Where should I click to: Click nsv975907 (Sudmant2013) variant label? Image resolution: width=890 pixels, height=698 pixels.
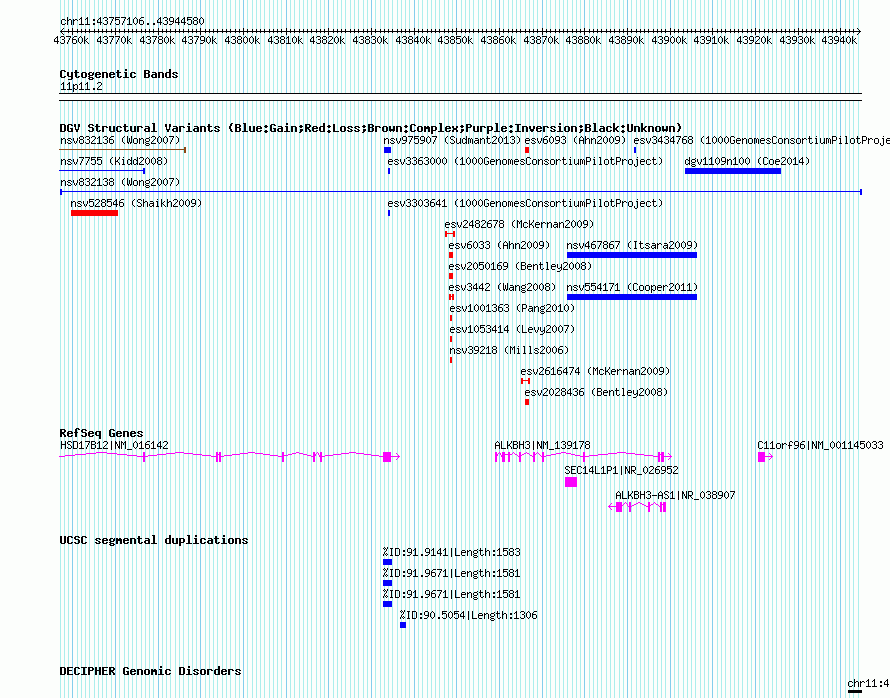(x=452, y=140)
